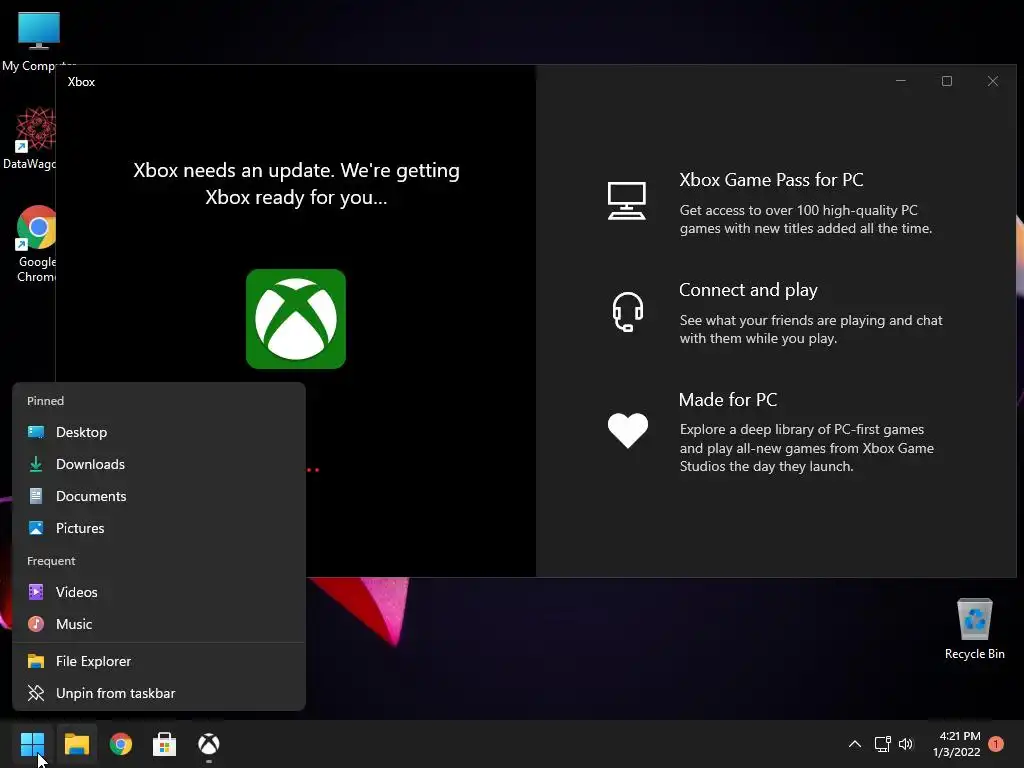Open Microsoft Store from the taskbar
1024x768 pixels.
click(x=165, y=744)
